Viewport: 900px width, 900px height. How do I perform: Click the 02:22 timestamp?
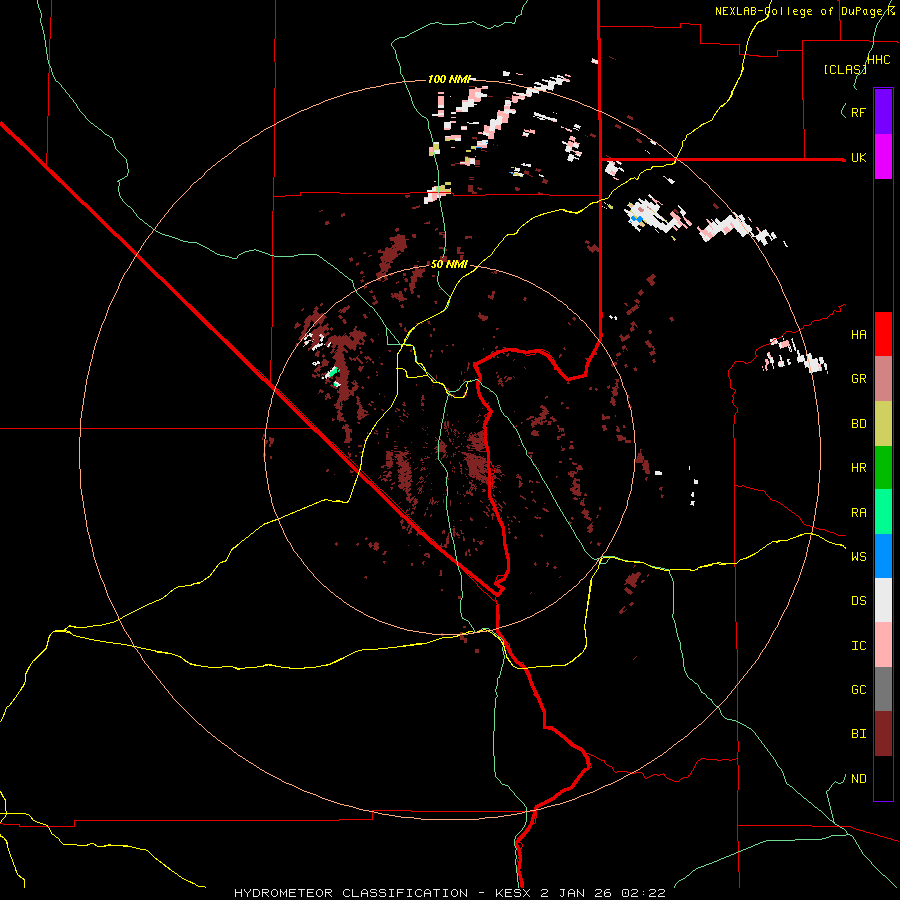point(643,893)
